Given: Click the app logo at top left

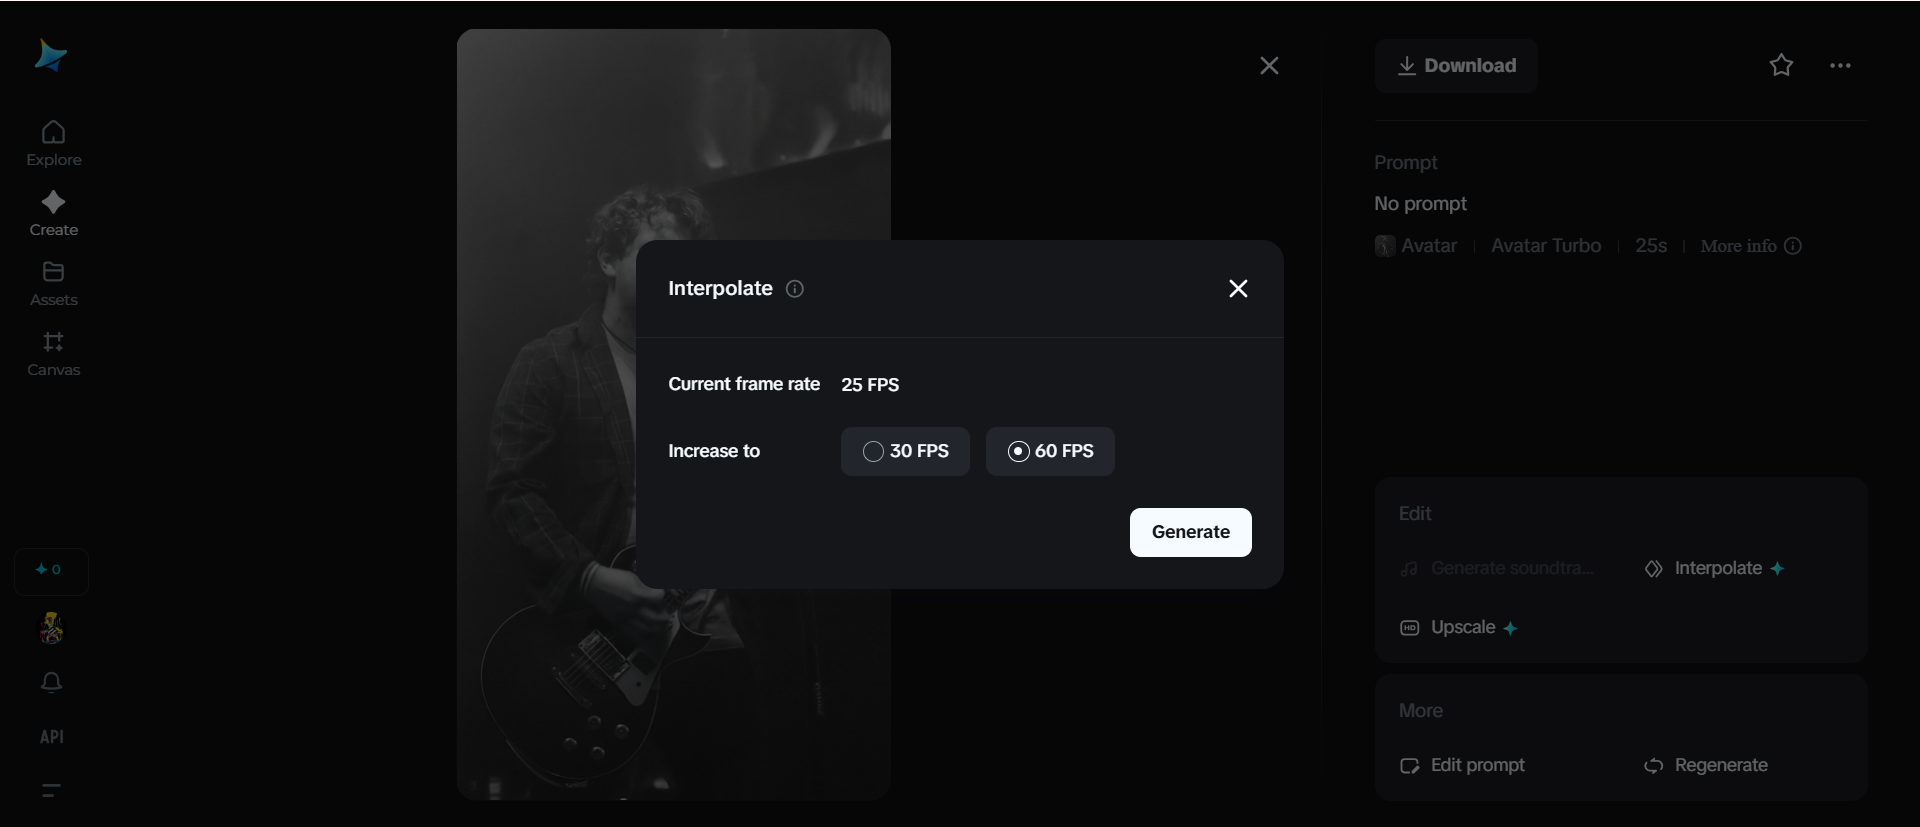Looking at the screenshot, I should pyautogui.click(x=50, y=55).
